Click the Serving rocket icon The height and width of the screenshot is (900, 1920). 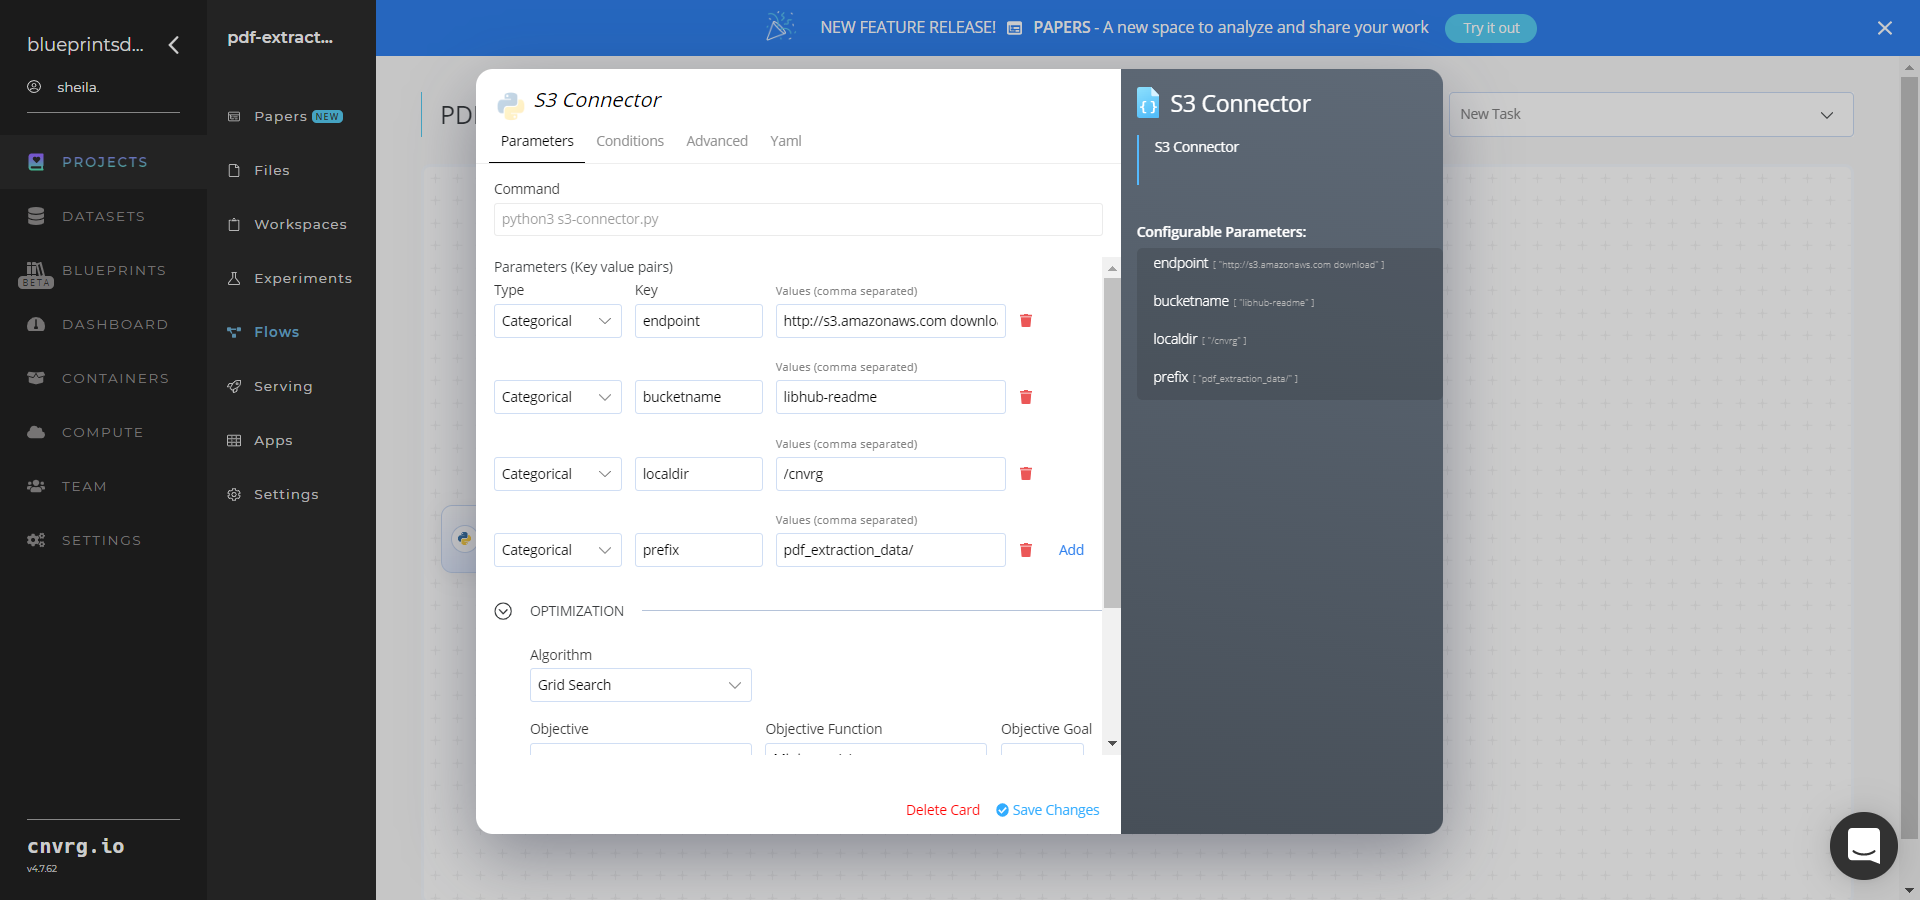(234, 386)
